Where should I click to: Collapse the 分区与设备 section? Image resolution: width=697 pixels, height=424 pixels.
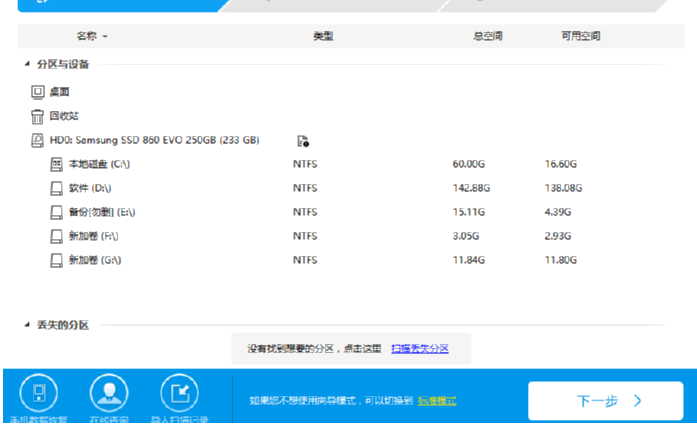point(27,64)
